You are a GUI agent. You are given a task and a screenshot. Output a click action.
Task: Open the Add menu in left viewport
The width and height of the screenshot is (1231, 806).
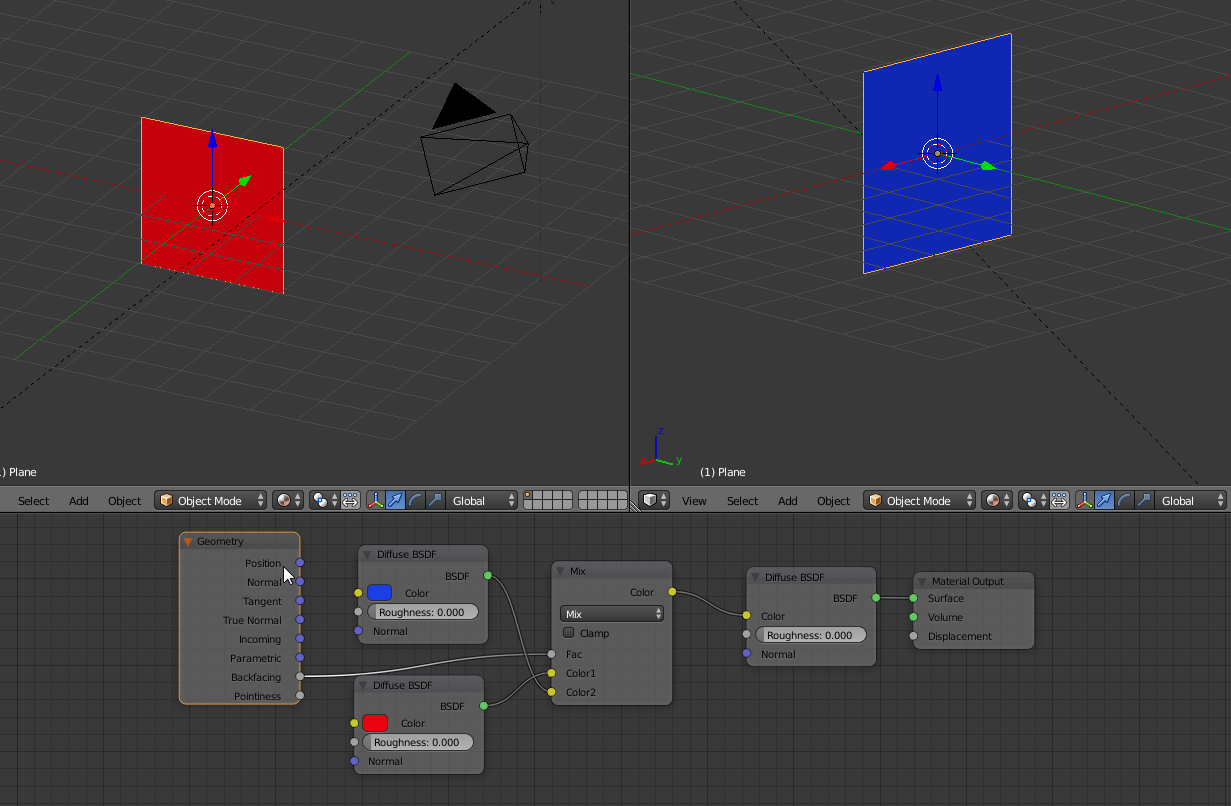pos(78,500)
